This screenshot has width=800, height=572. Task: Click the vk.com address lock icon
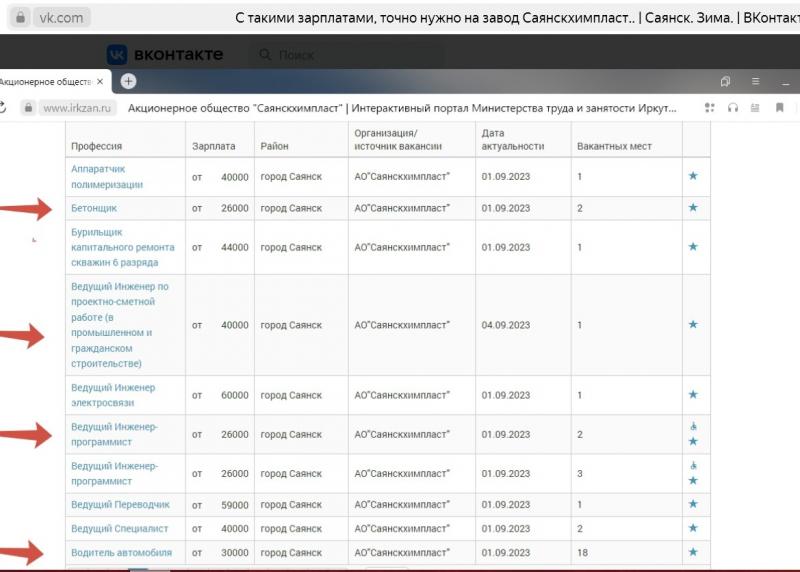click(20, 17)
